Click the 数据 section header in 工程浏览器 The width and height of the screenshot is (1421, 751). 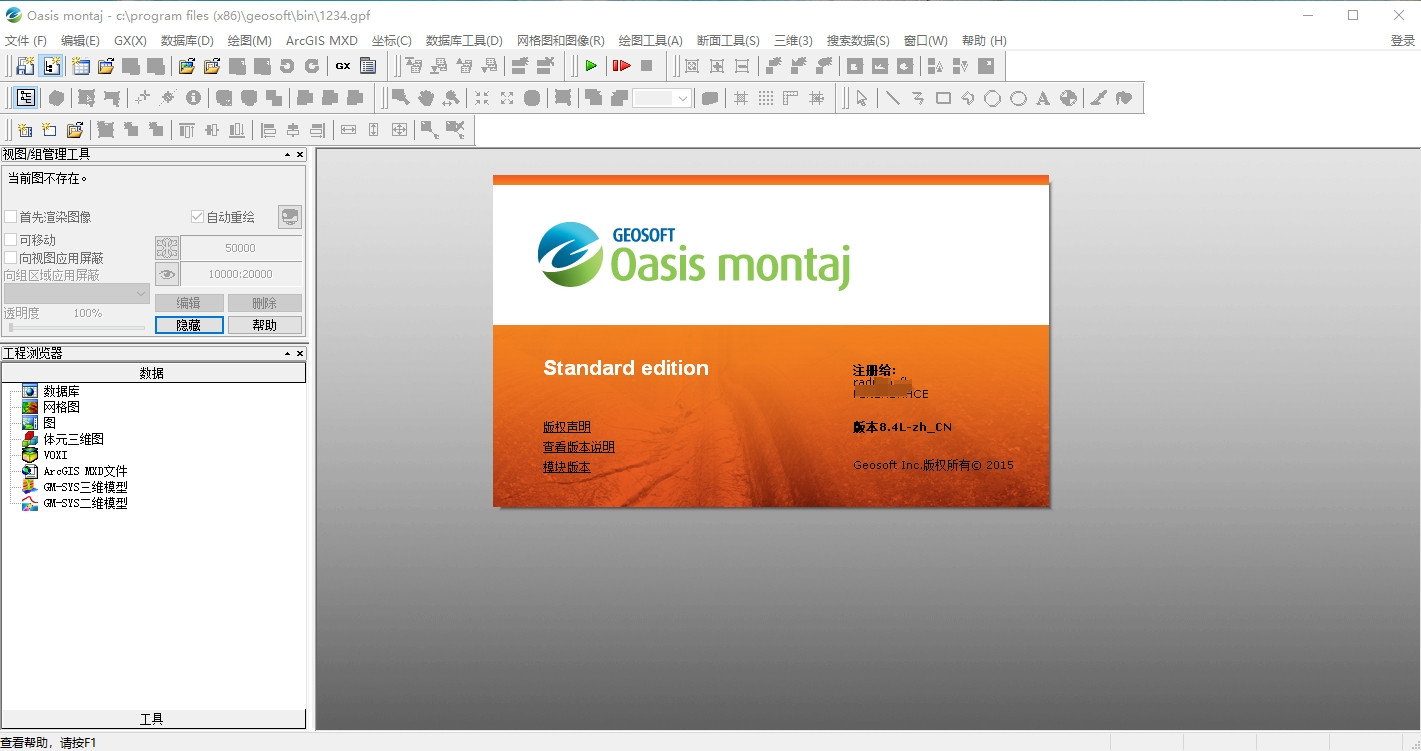point(153,373)
